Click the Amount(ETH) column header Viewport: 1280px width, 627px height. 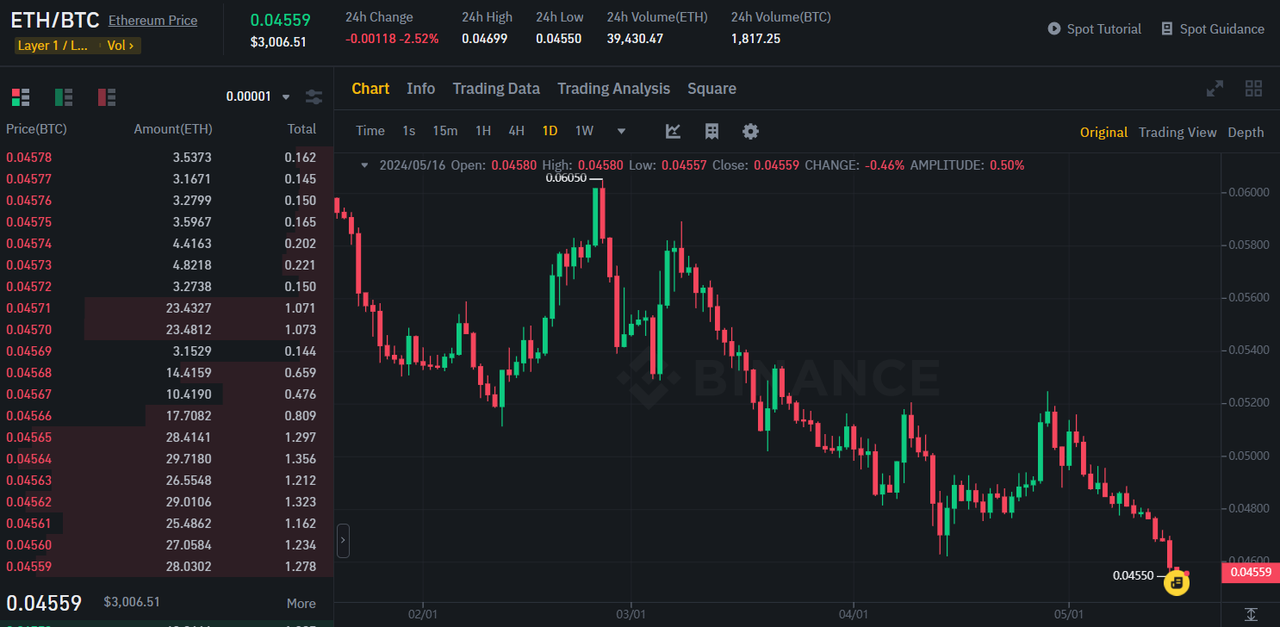173,129
